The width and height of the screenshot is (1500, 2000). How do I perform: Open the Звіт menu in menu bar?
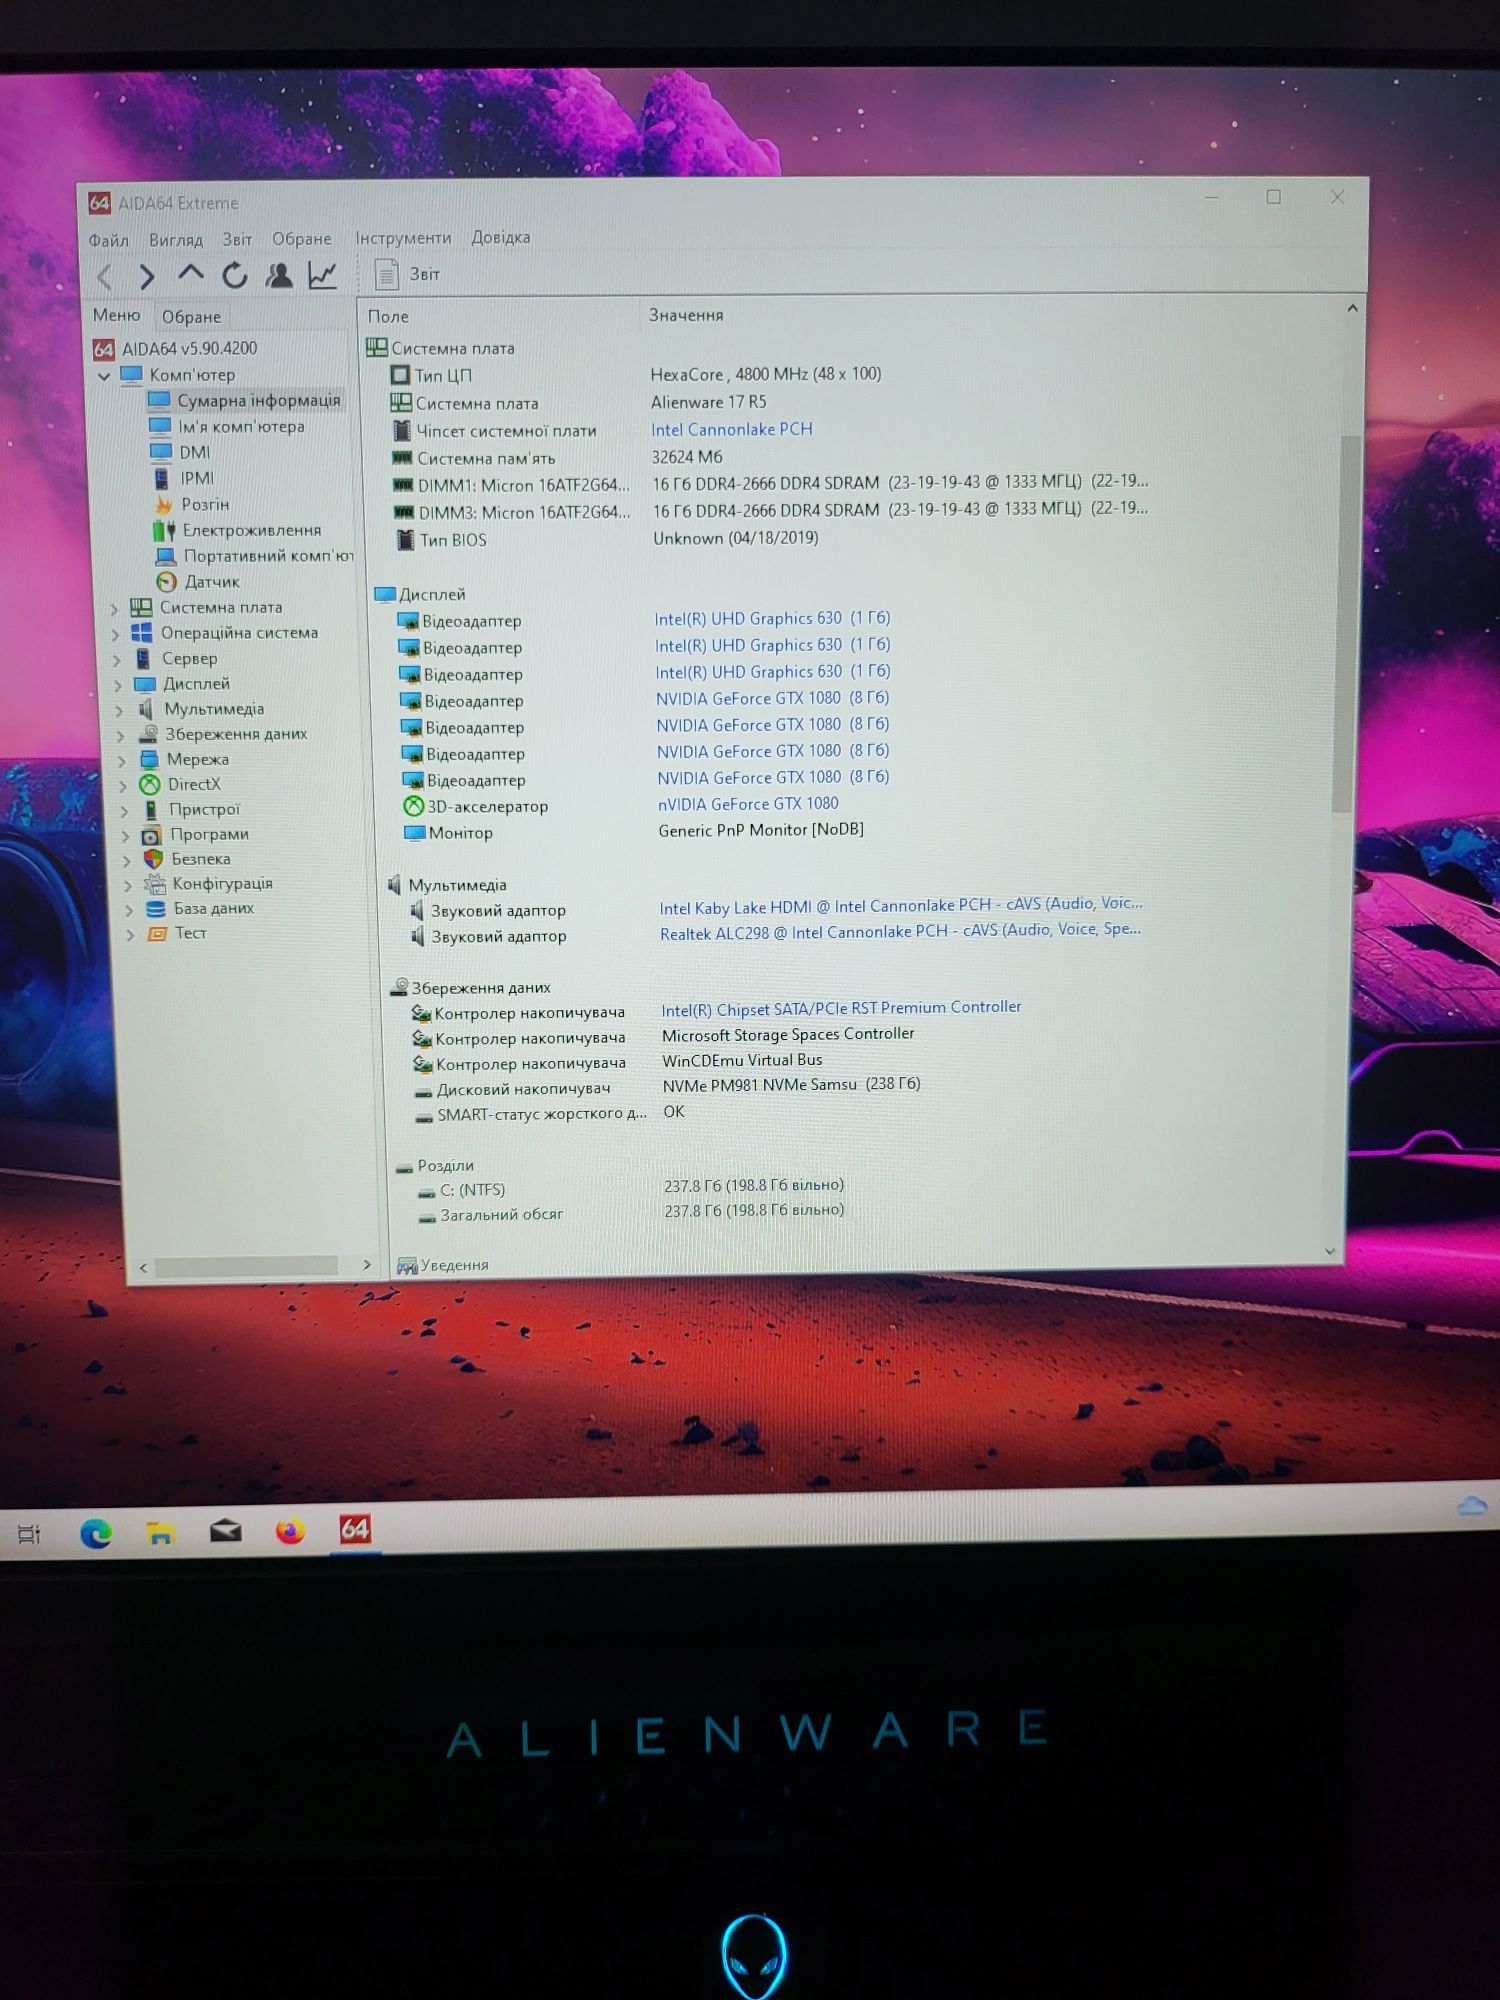click(x=237, y=239)
